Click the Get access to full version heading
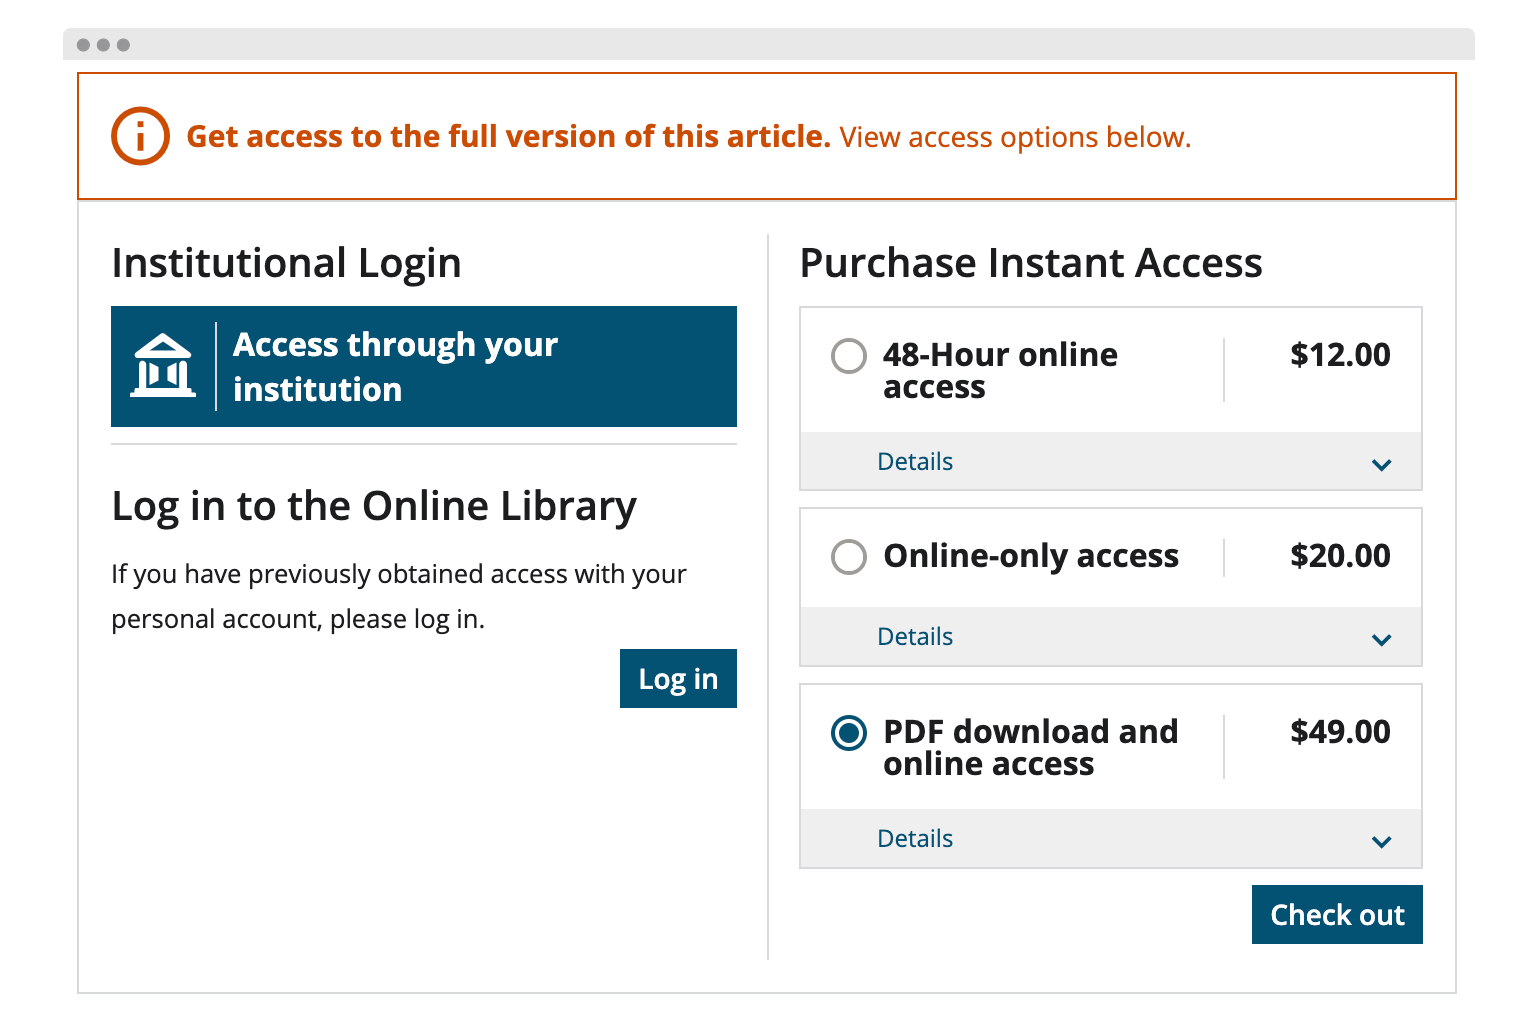 tap(508, 136)
